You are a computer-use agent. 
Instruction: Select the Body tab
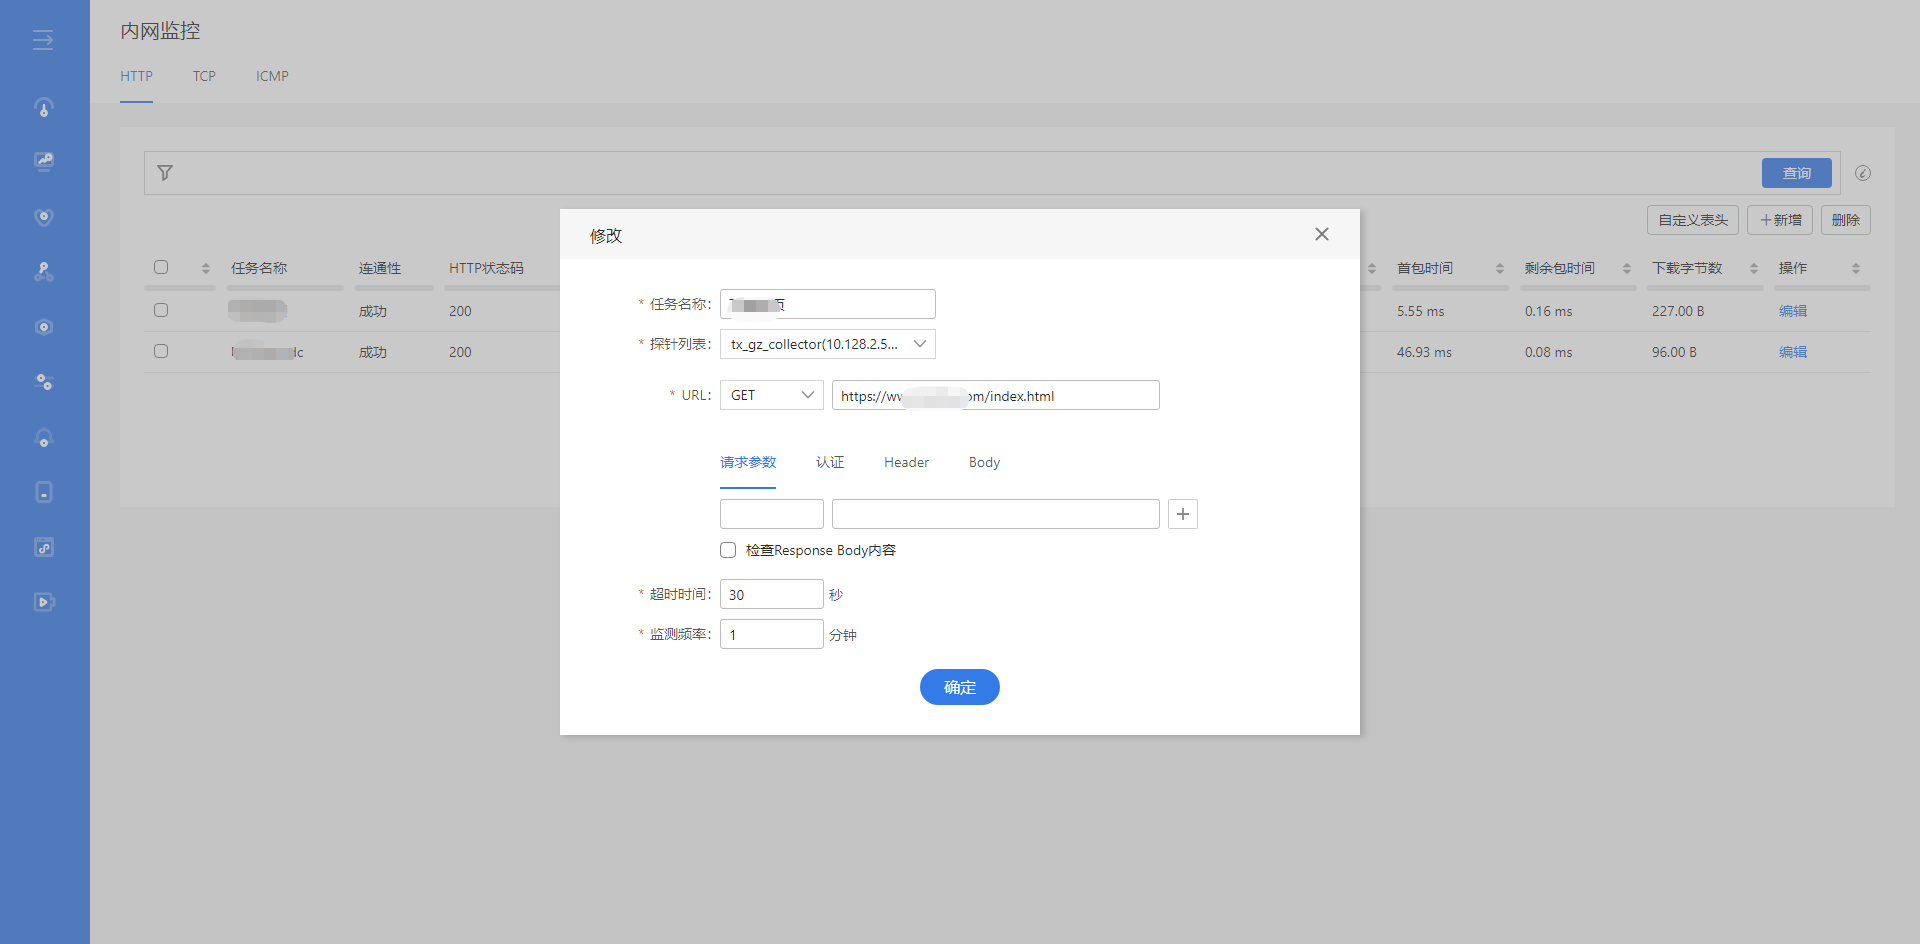point(984,462)
